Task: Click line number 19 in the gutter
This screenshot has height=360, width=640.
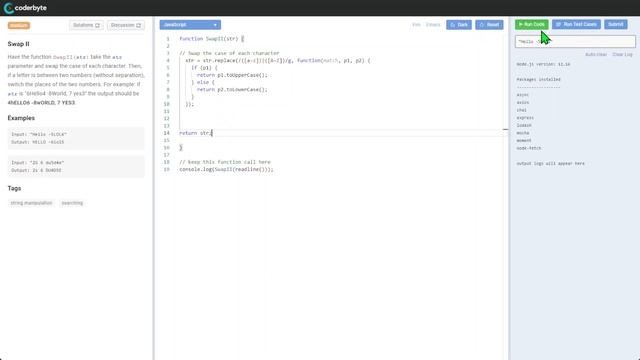Action: point(167,169)
